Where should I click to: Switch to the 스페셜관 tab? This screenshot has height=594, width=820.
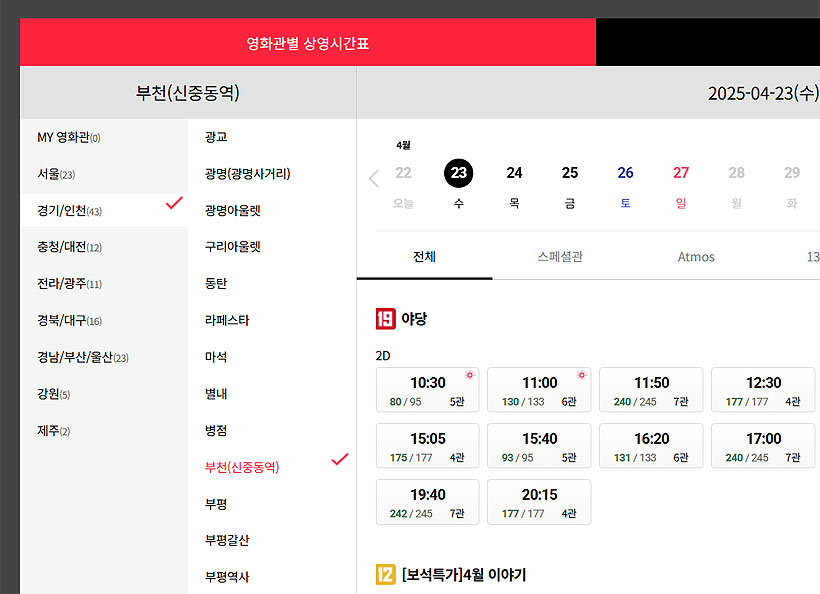(x=561, y=256)
